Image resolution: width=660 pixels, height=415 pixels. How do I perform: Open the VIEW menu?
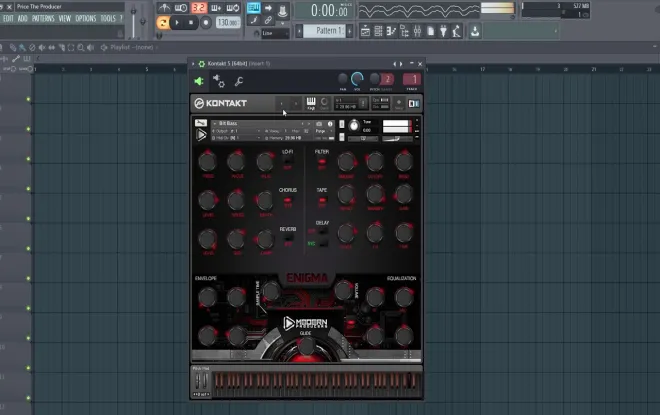coord(65,19)
